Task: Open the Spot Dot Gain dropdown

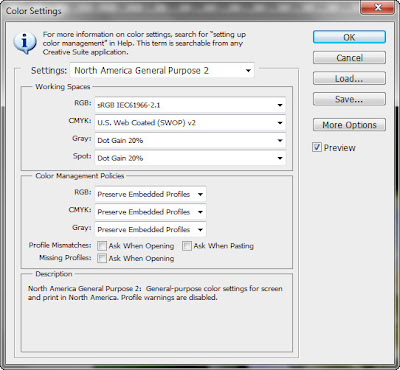Action: click(x=190, y=158)
